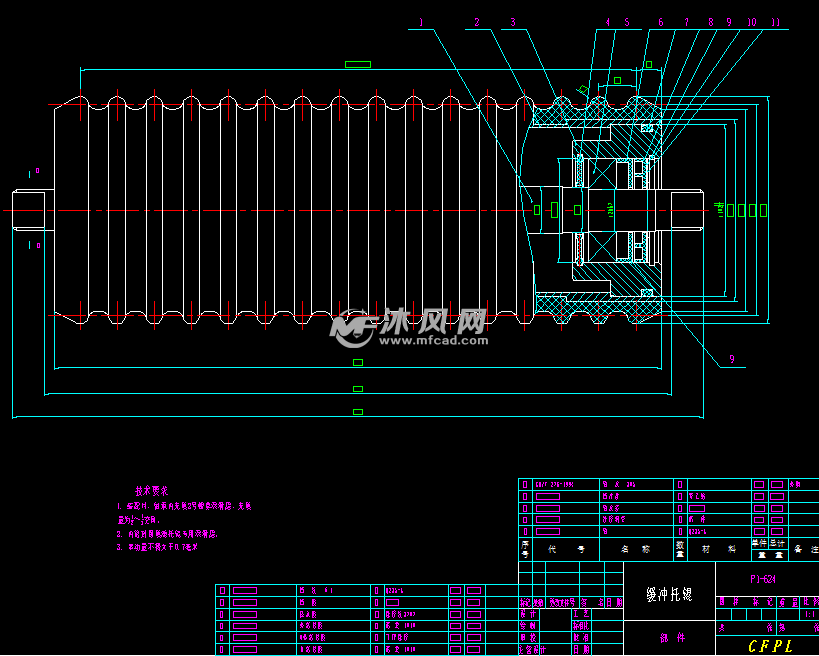Click the left shaft end stub

pyautogui.click(x=28, y=210)
